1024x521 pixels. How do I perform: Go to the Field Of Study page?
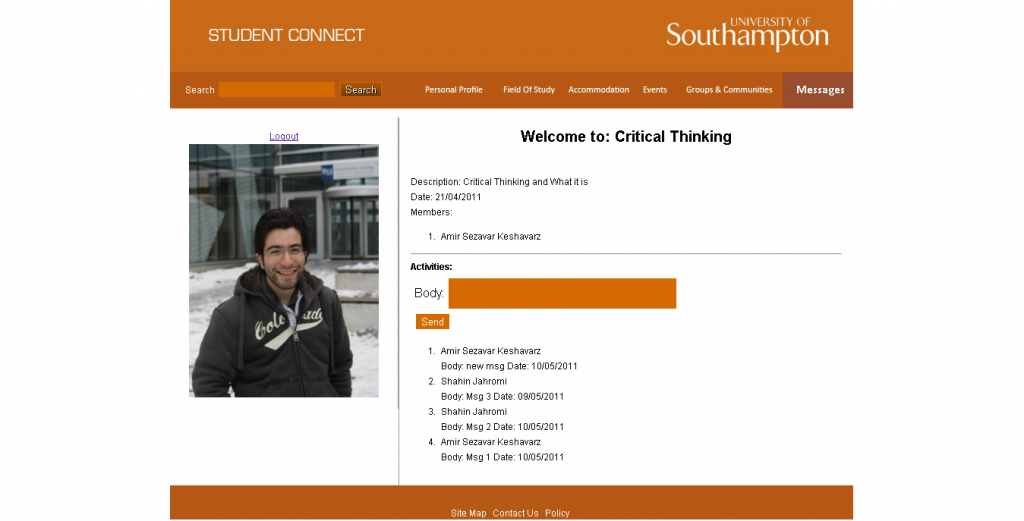[528, 90]
